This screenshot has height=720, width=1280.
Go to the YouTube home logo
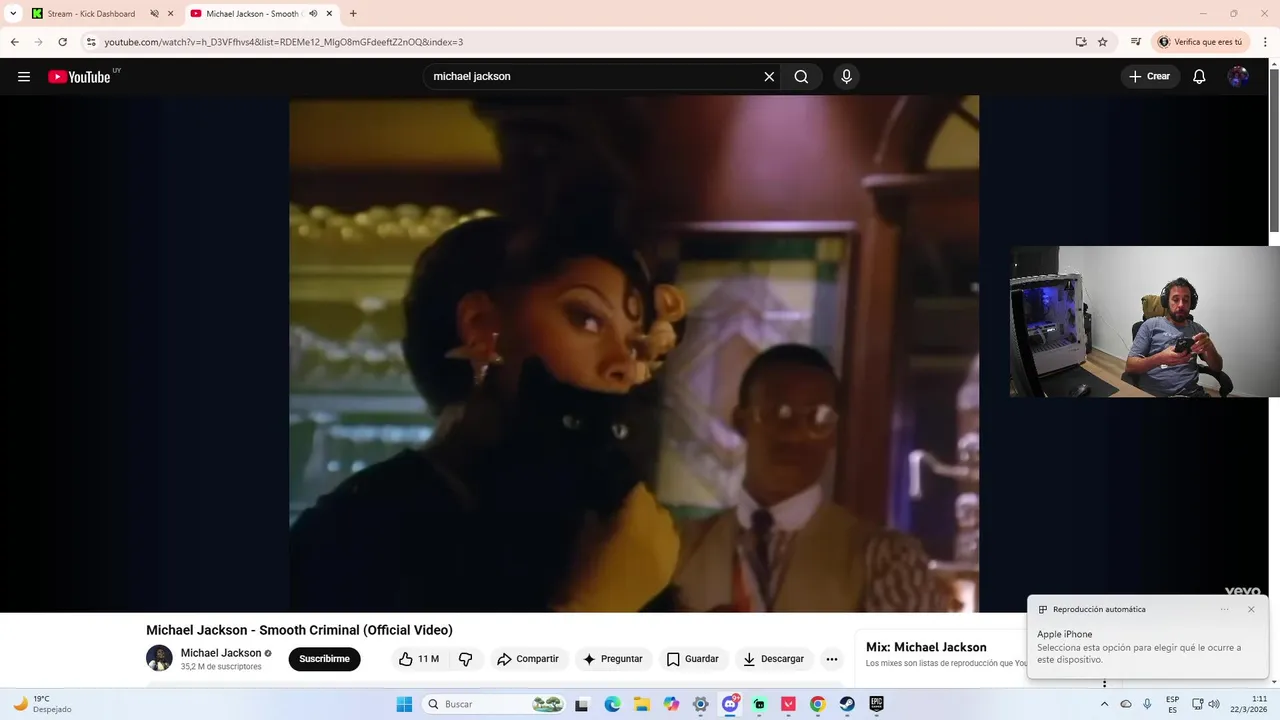(79, 77)
